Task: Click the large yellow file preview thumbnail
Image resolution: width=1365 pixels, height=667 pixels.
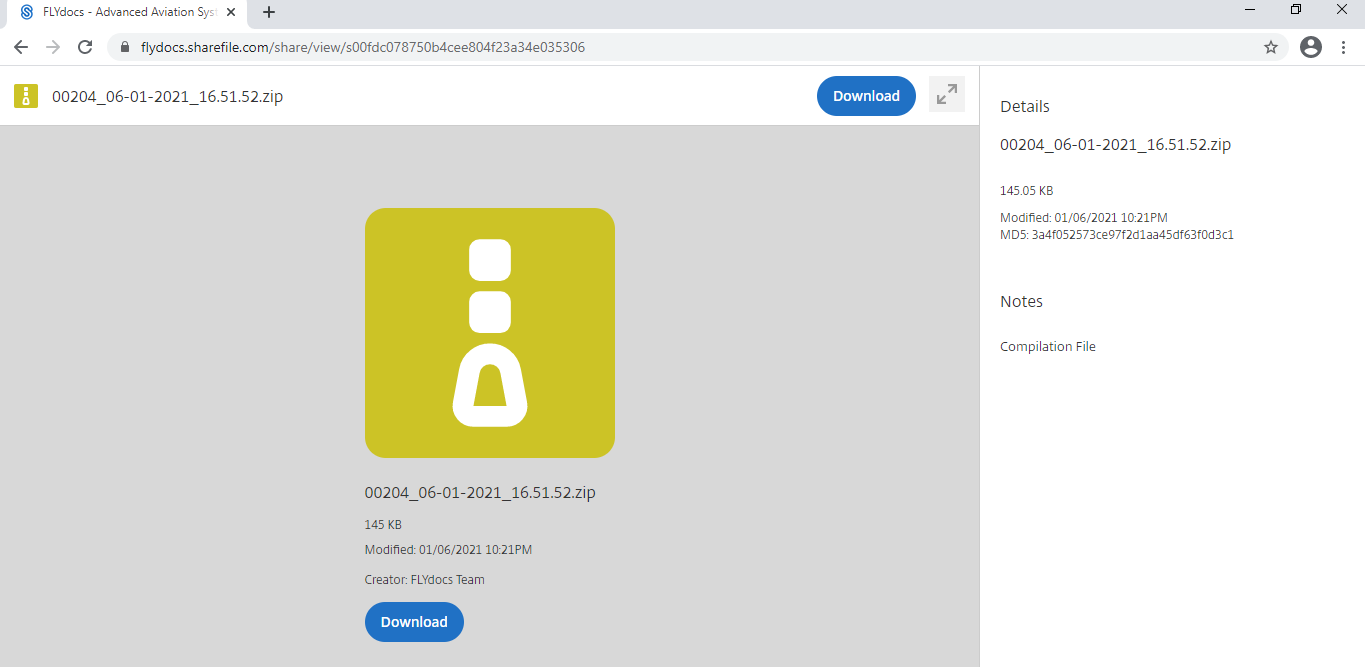Action: tap(489, 332)
